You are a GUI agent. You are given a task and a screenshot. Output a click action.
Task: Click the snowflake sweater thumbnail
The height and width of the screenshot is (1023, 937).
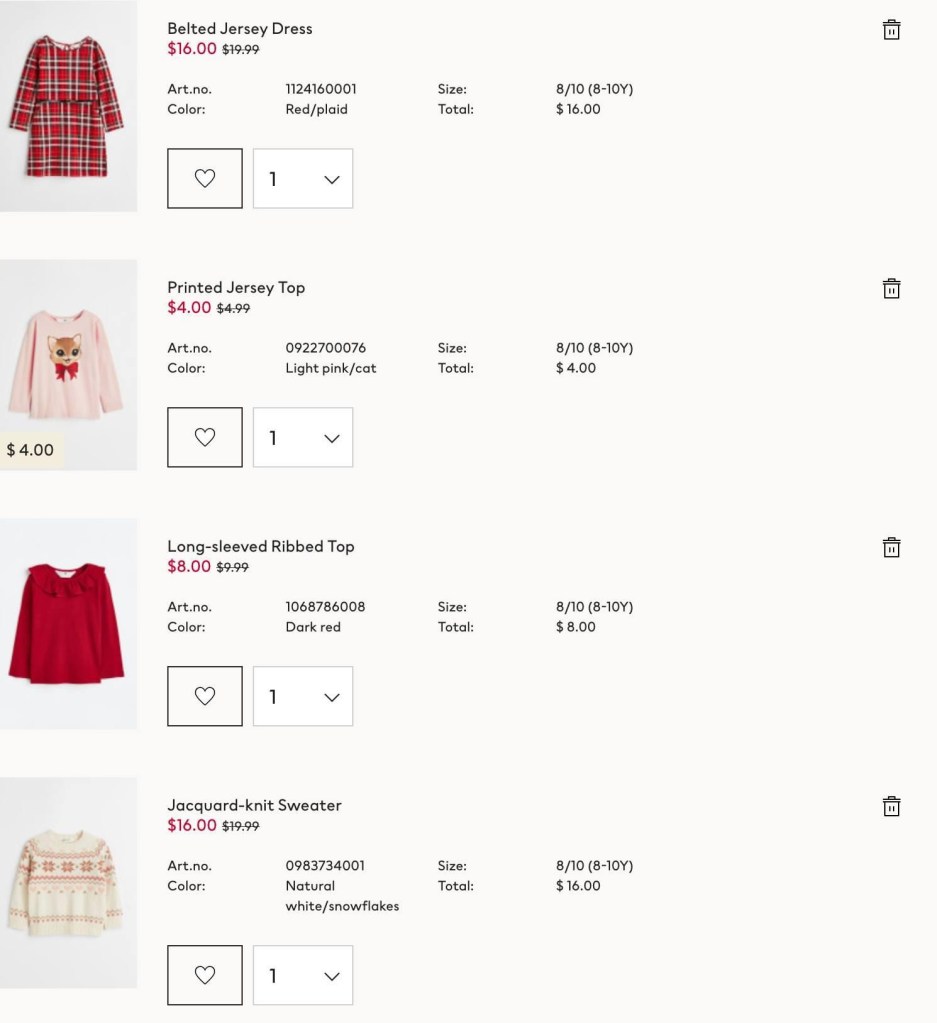69,883
